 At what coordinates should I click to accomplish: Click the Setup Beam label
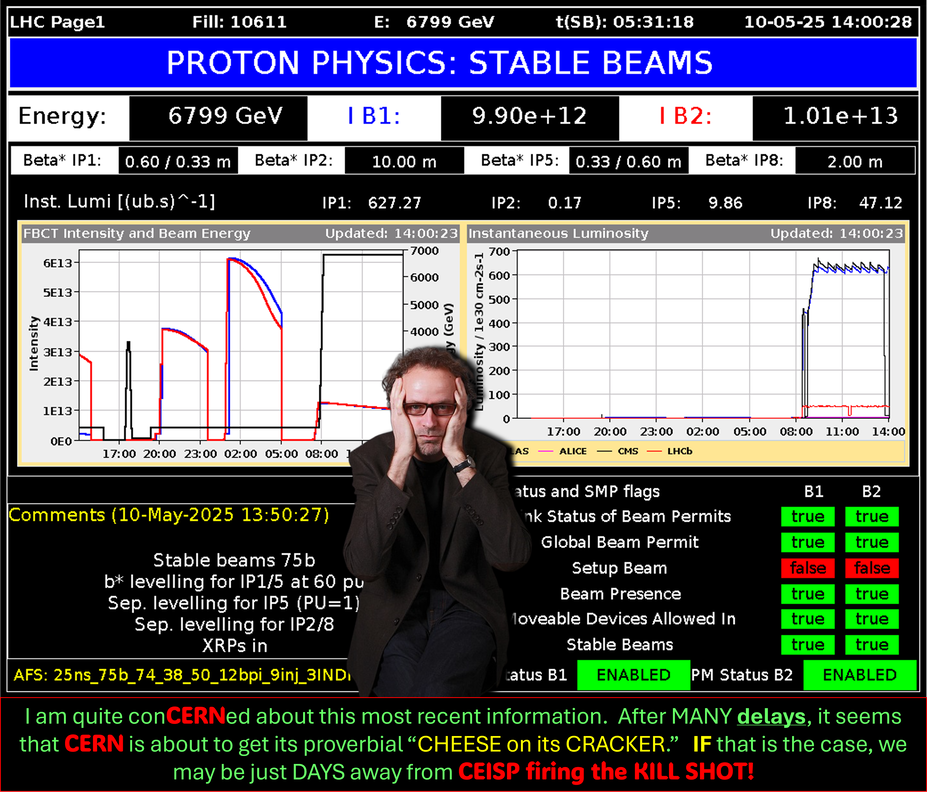coord(620,568)
